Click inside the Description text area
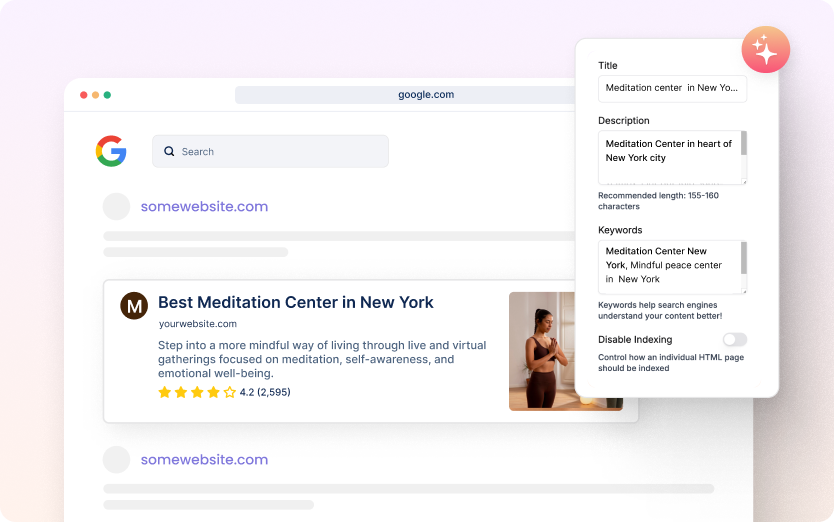The height and width of the screenshot is (522, 834). point(668,157)
